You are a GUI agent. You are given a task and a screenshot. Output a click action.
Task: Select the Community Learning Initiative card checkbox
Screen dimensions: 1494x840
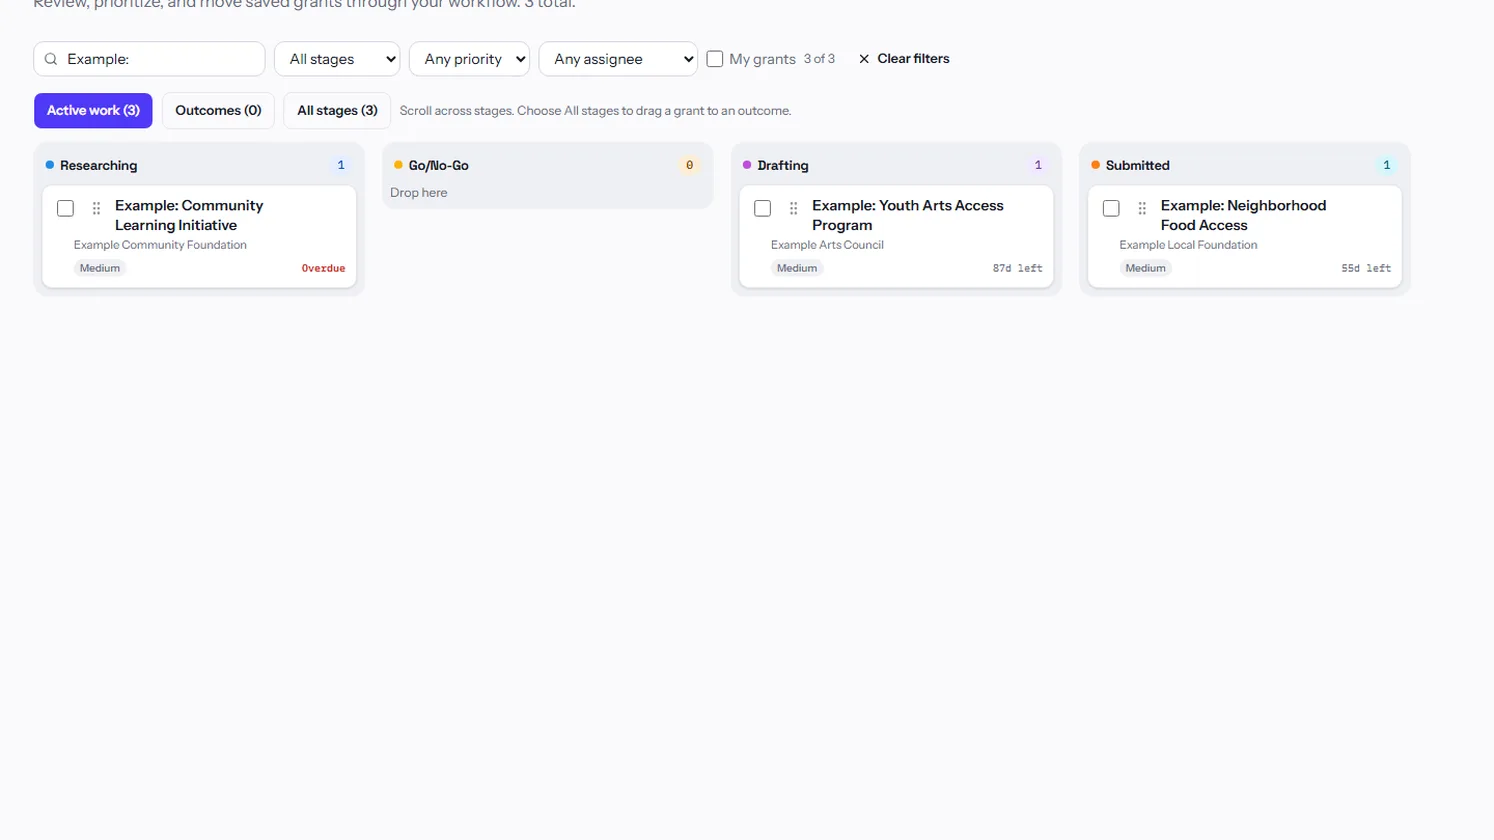[x=66, y=208]
